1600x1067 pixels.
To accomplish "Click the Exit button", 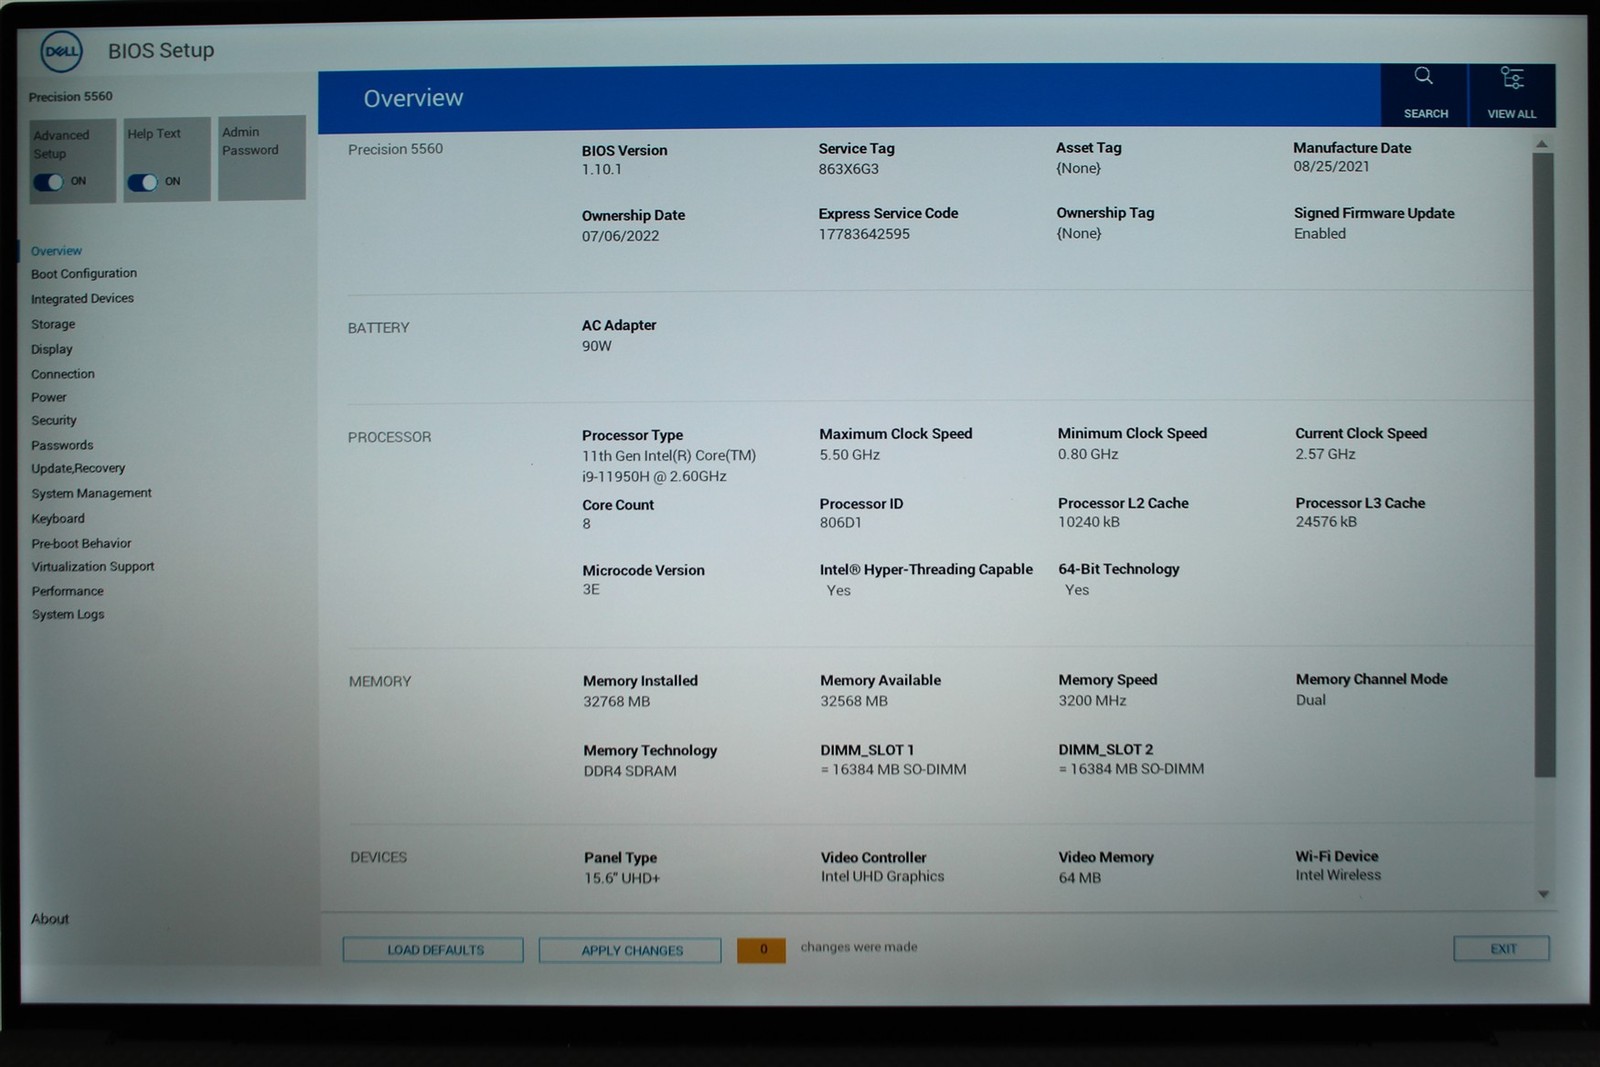I will coord(1502,948).
